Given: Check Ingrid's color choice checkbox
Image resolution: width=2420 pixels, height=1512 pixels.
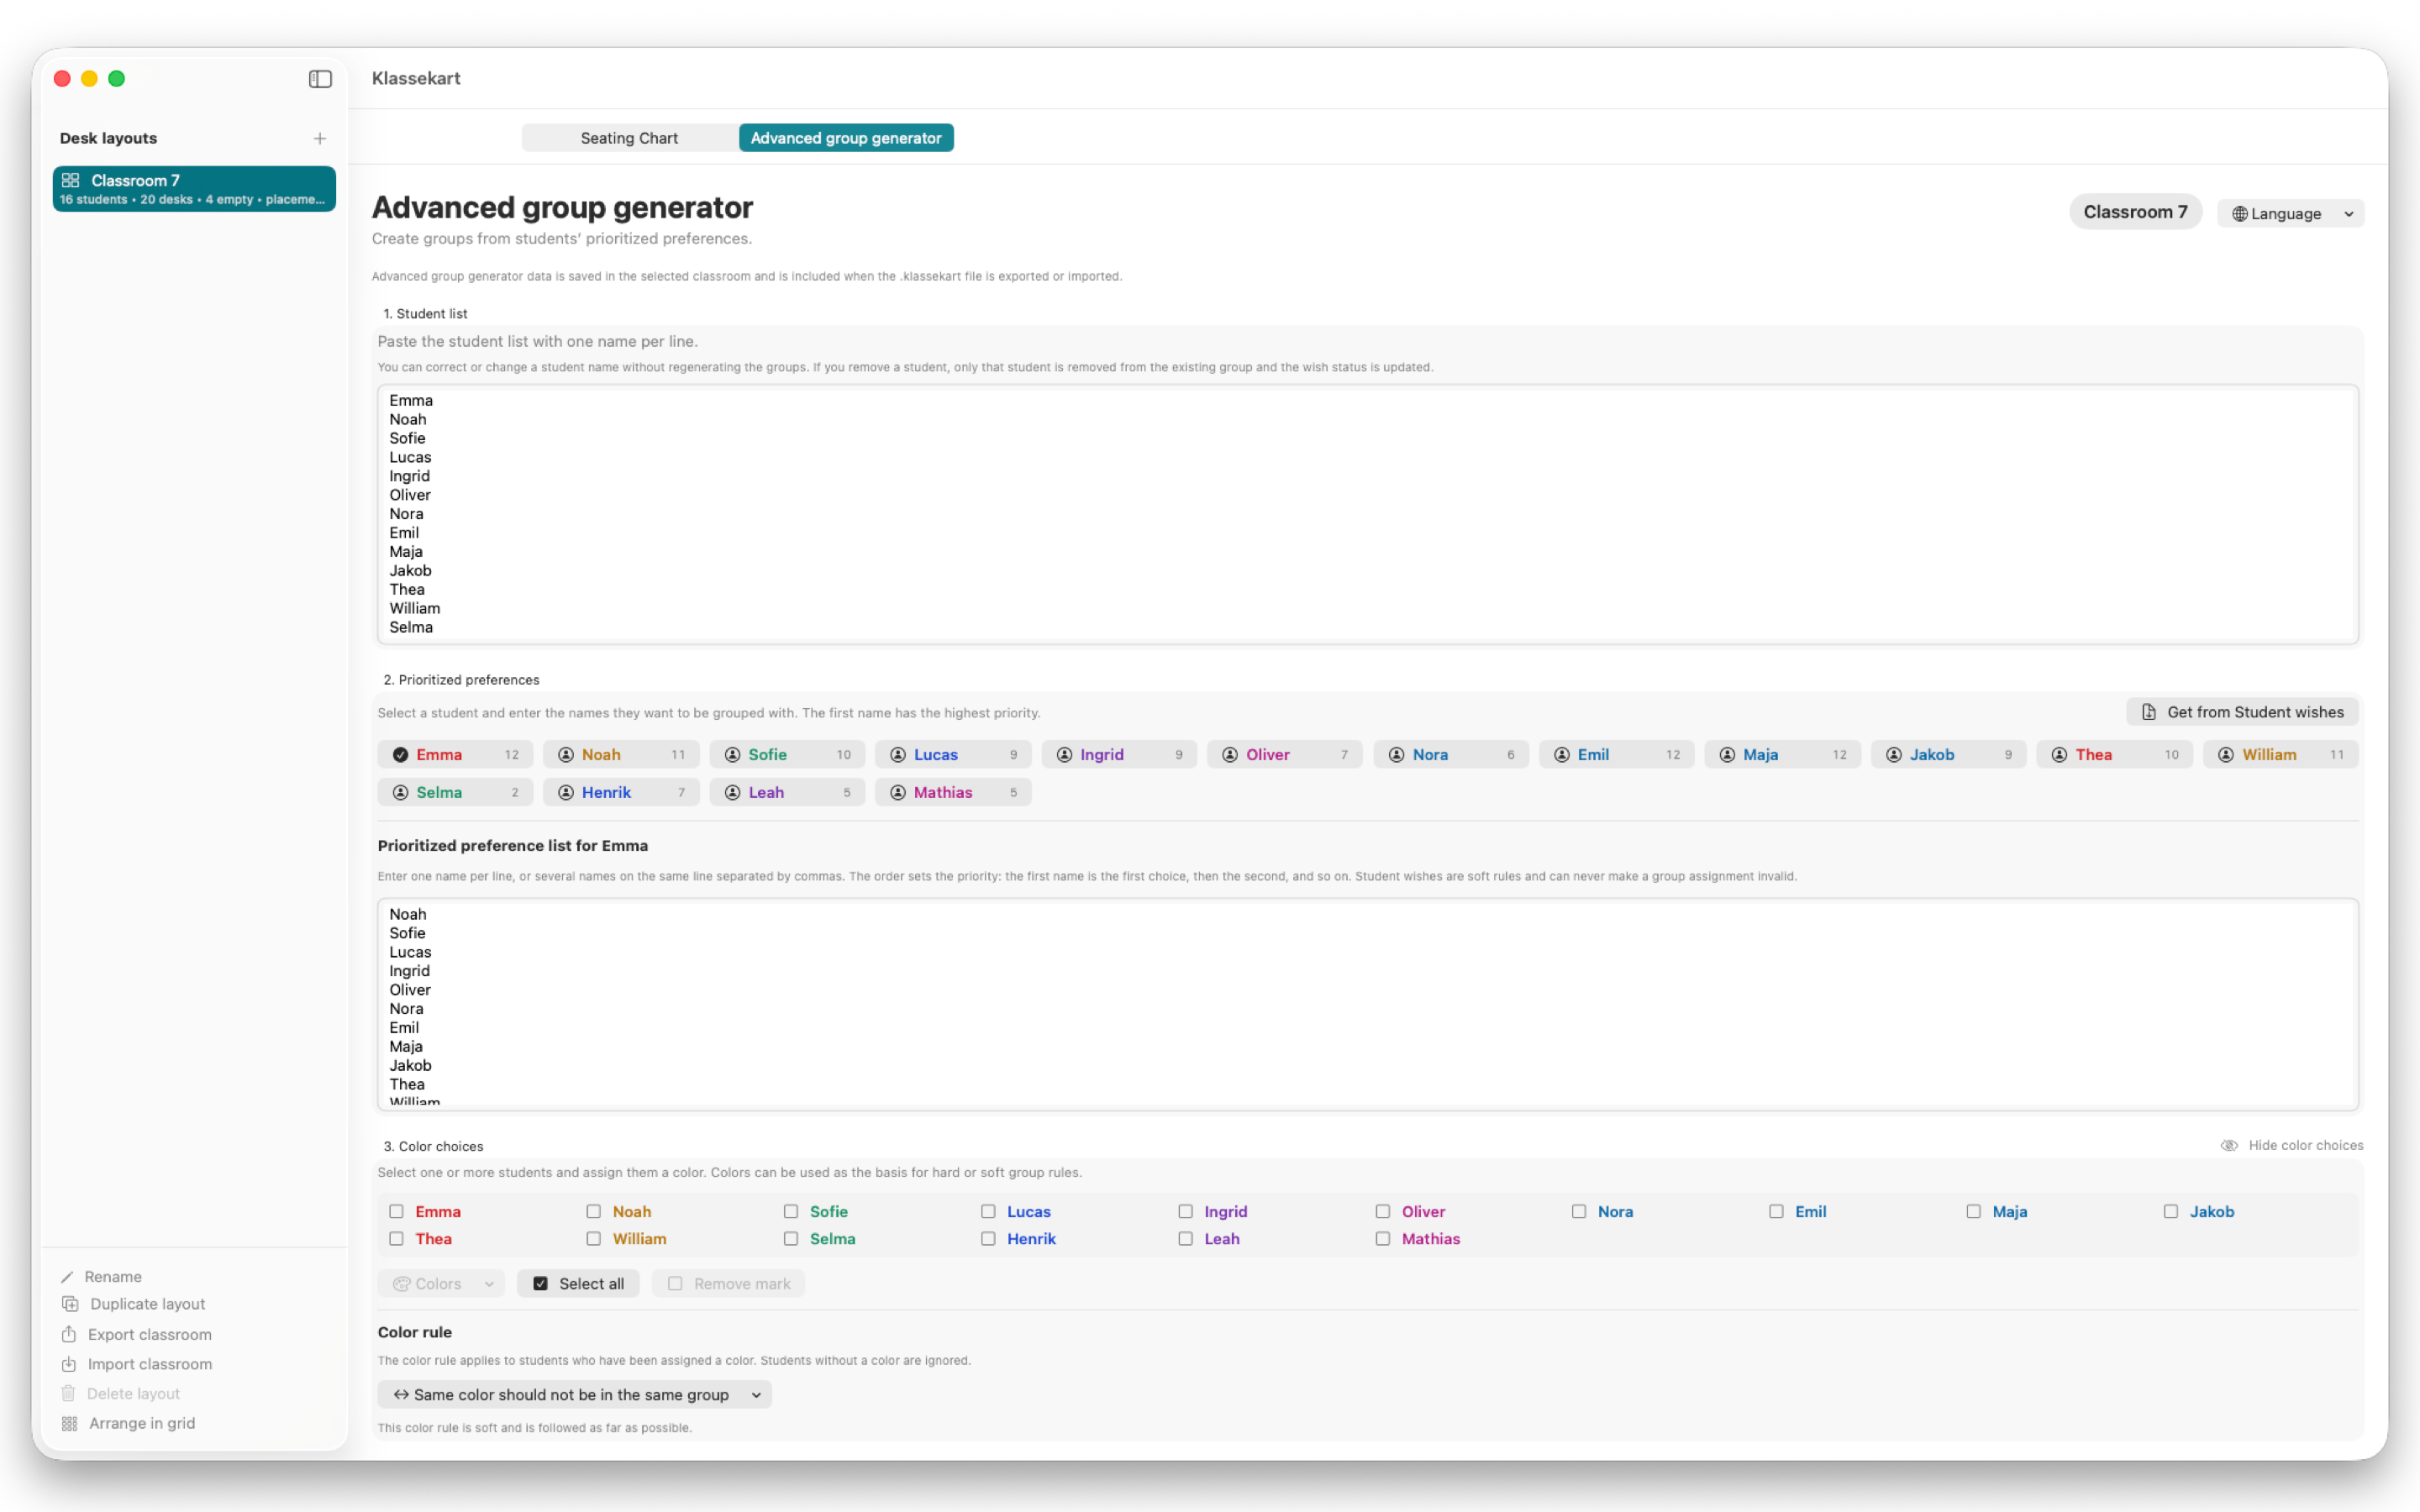Looking at the screenshot, I should coord(1186,1212).
